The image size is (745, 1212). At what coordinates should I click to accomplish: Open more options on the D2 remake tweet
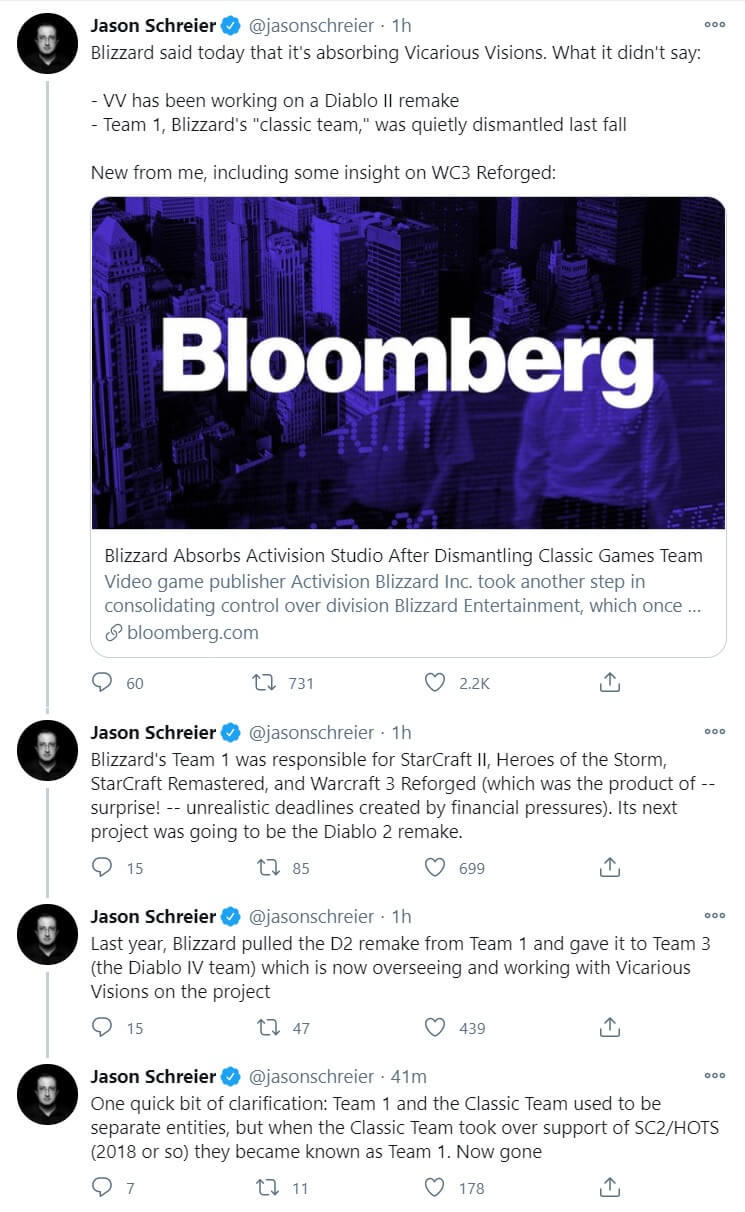714,916
